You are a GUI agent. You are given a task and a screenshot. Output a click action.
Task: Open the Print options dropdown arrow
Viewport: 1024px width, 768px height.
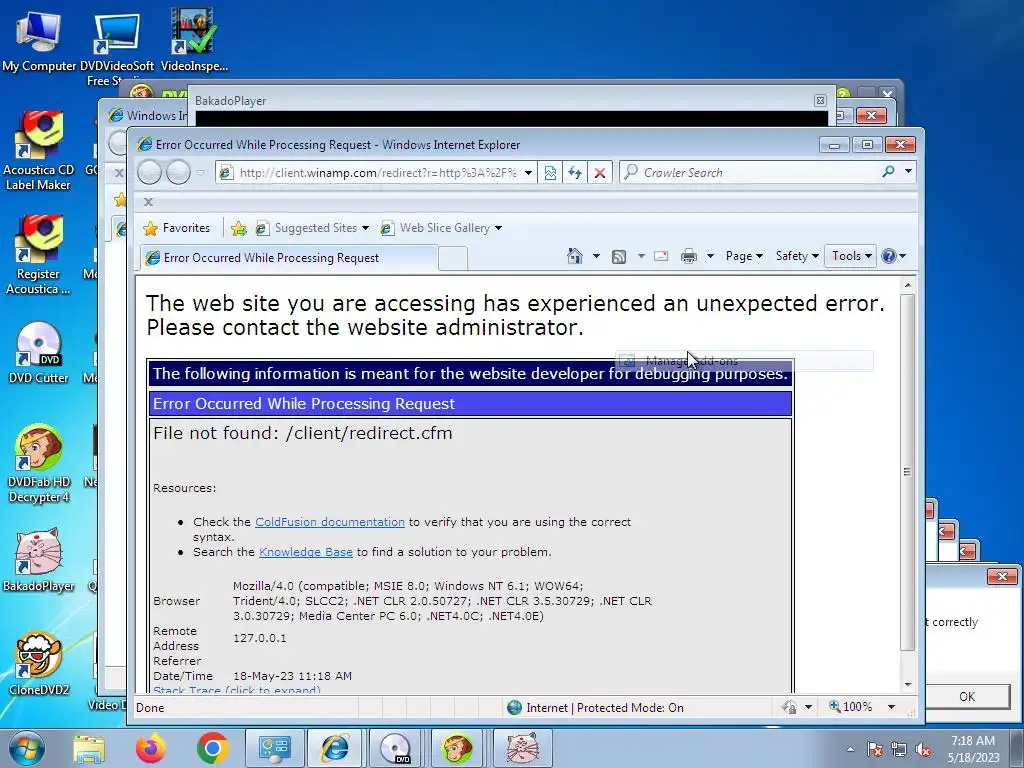pos(710,256)
